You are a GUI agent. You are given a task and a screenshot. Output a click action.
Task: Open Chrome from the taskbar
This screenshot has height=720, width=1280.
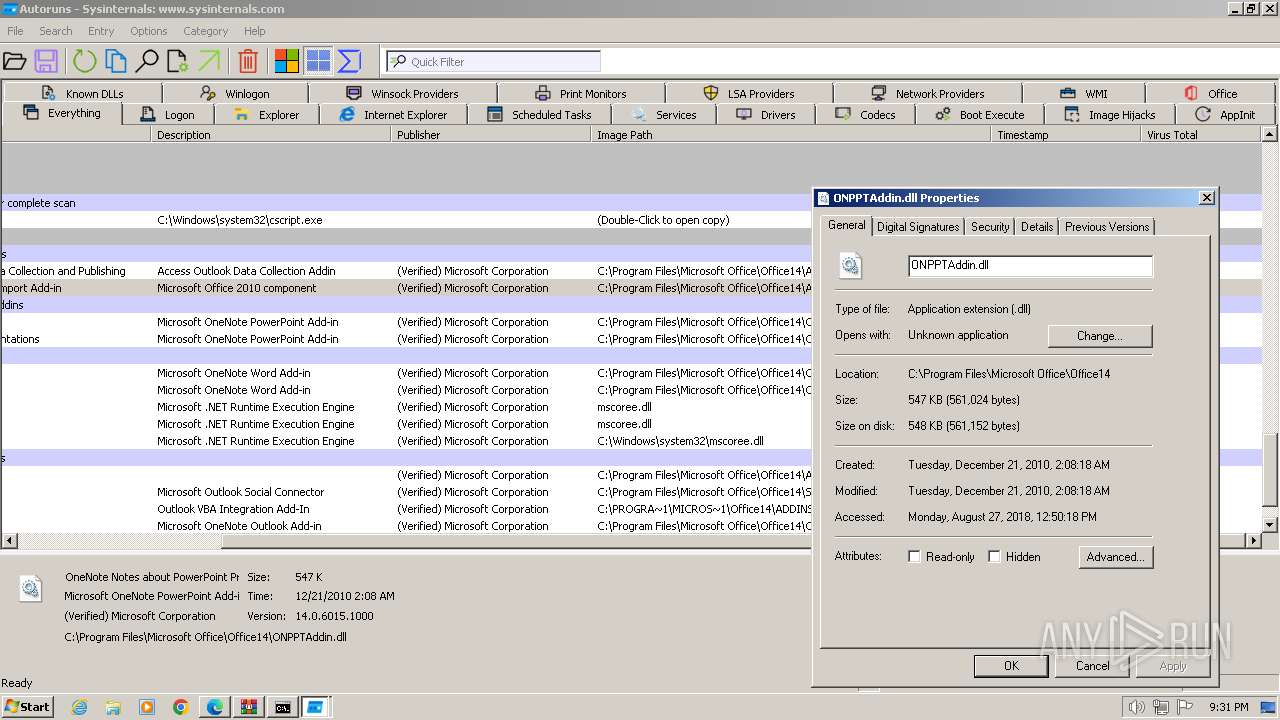click(181, 707)
